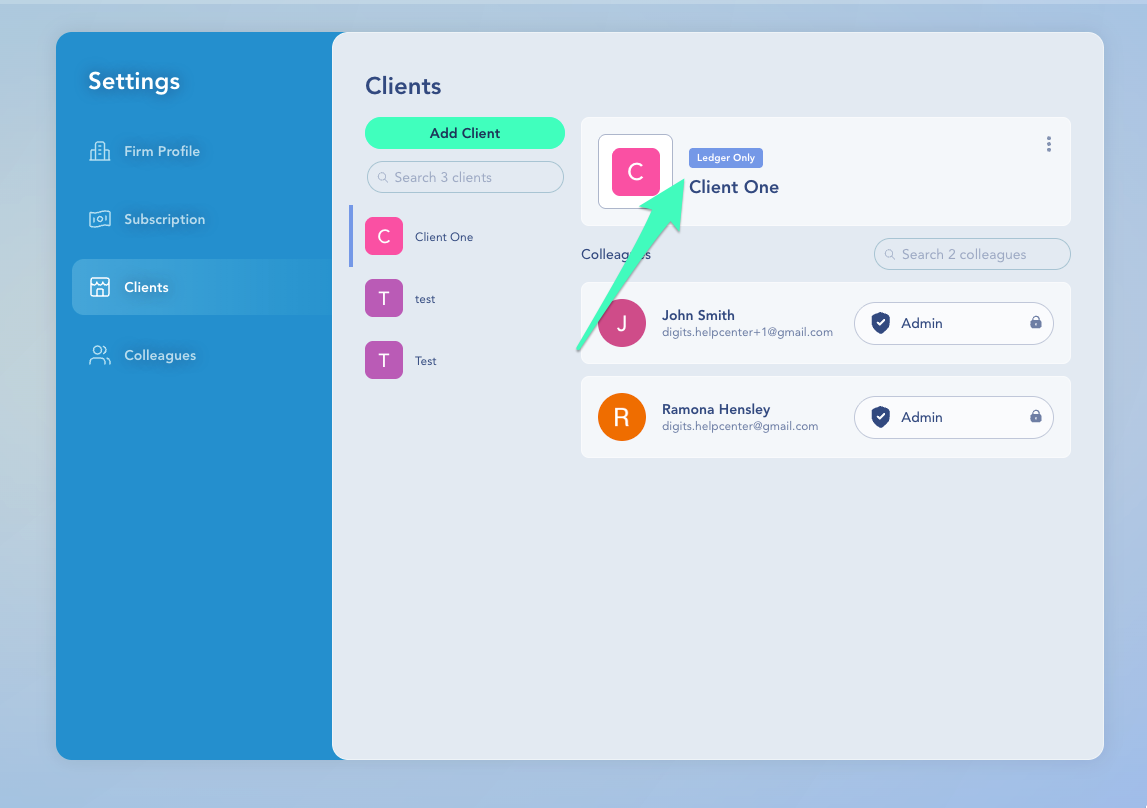Click the Firm Profile building icon

pos(100,151)
